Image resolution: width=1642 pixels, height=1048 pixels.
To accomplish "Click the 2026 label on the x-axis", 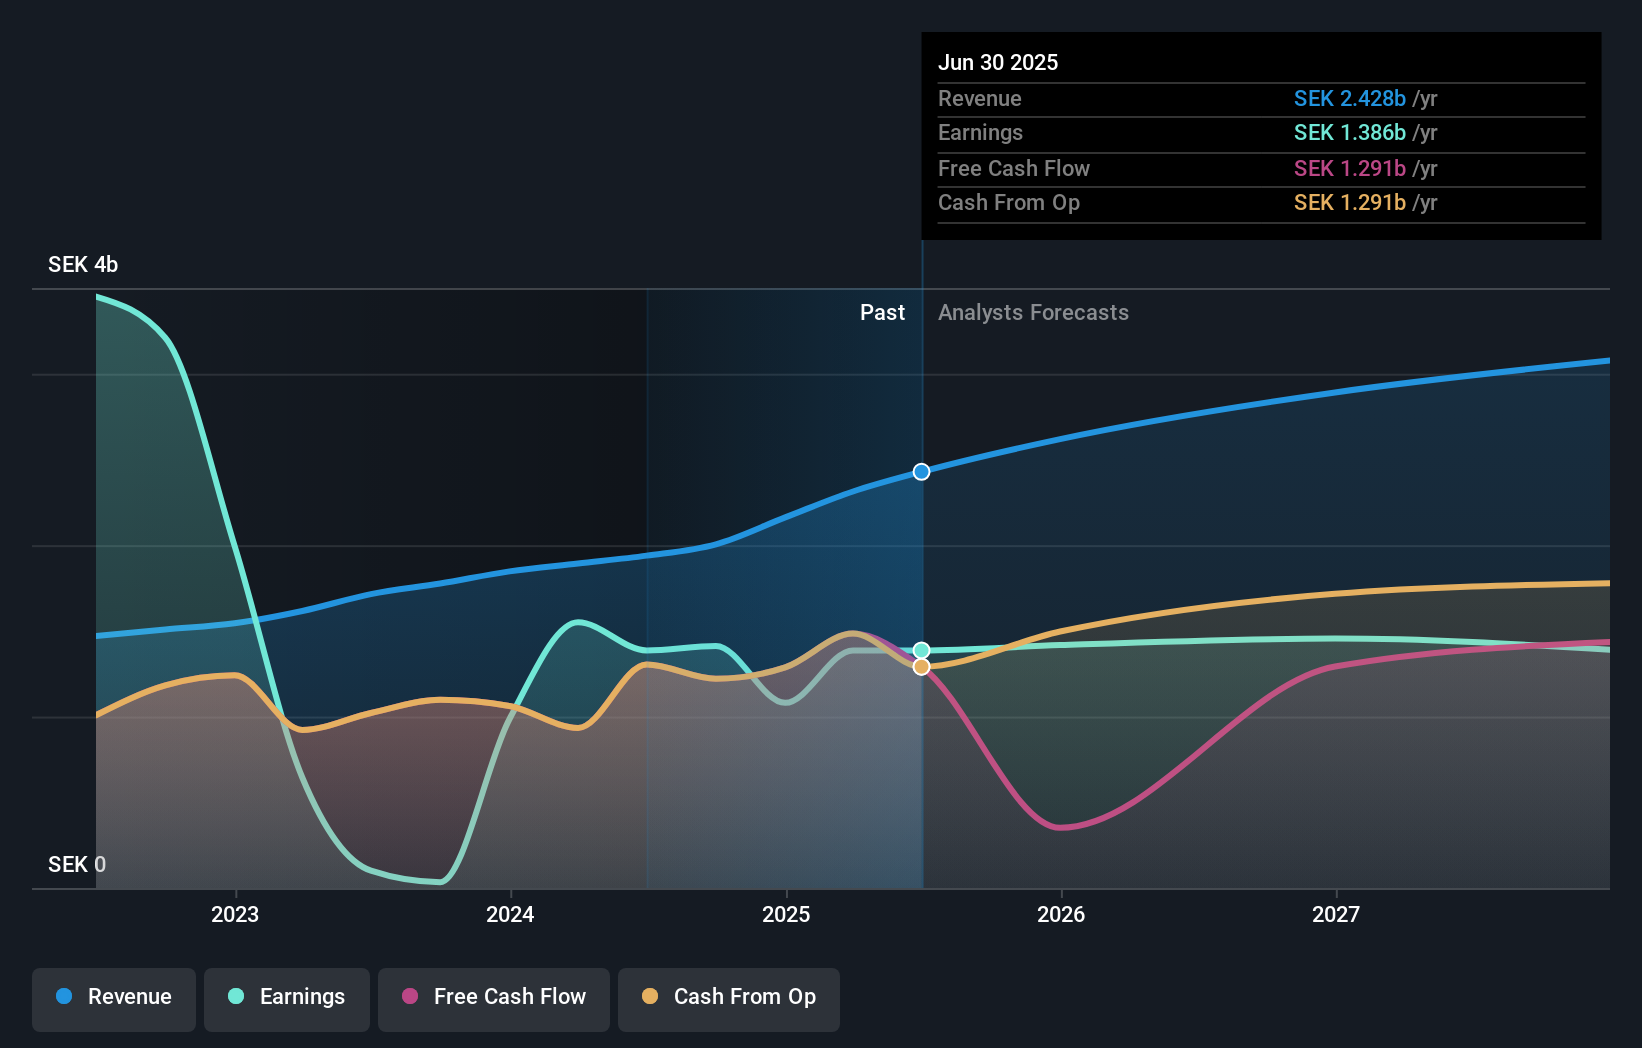I will 1062,913.
